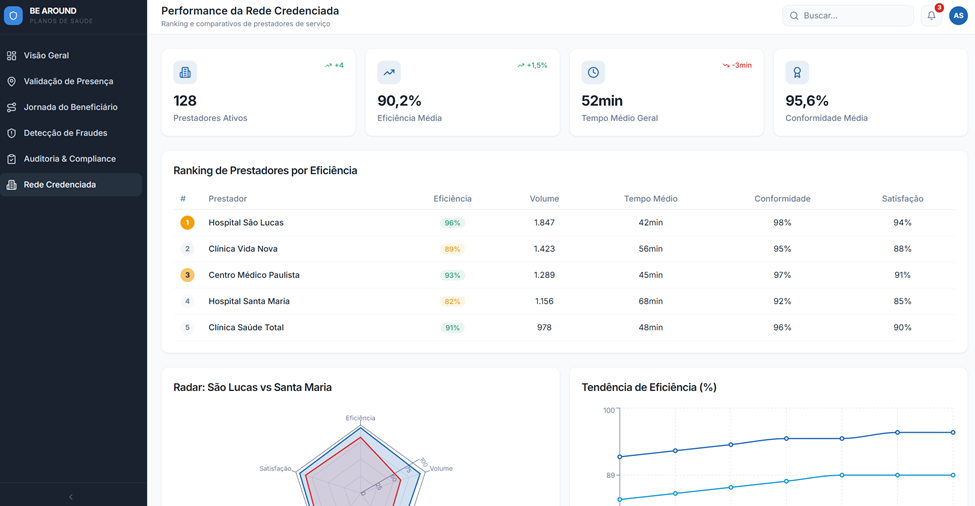Select Clínica Vida Nova provider name
This screenshot has width=975, height=506.
[243, 249]
